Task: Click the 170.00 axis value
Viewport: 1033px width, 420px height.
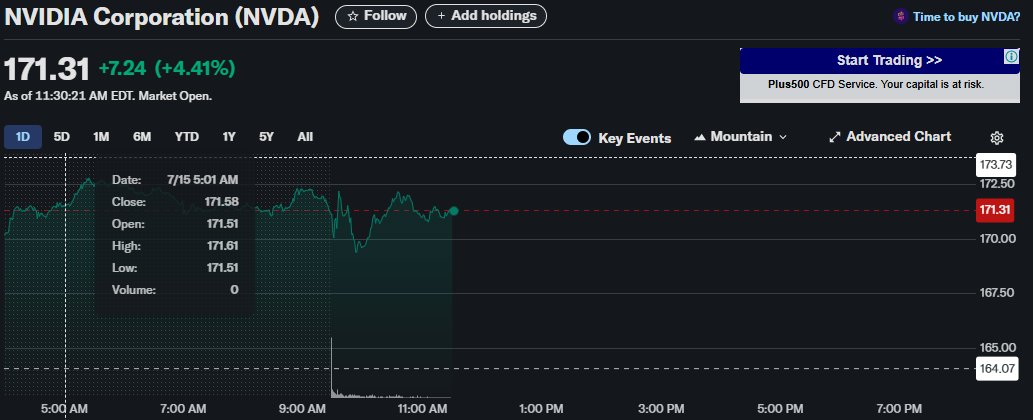Action: [x=998, y=238]
